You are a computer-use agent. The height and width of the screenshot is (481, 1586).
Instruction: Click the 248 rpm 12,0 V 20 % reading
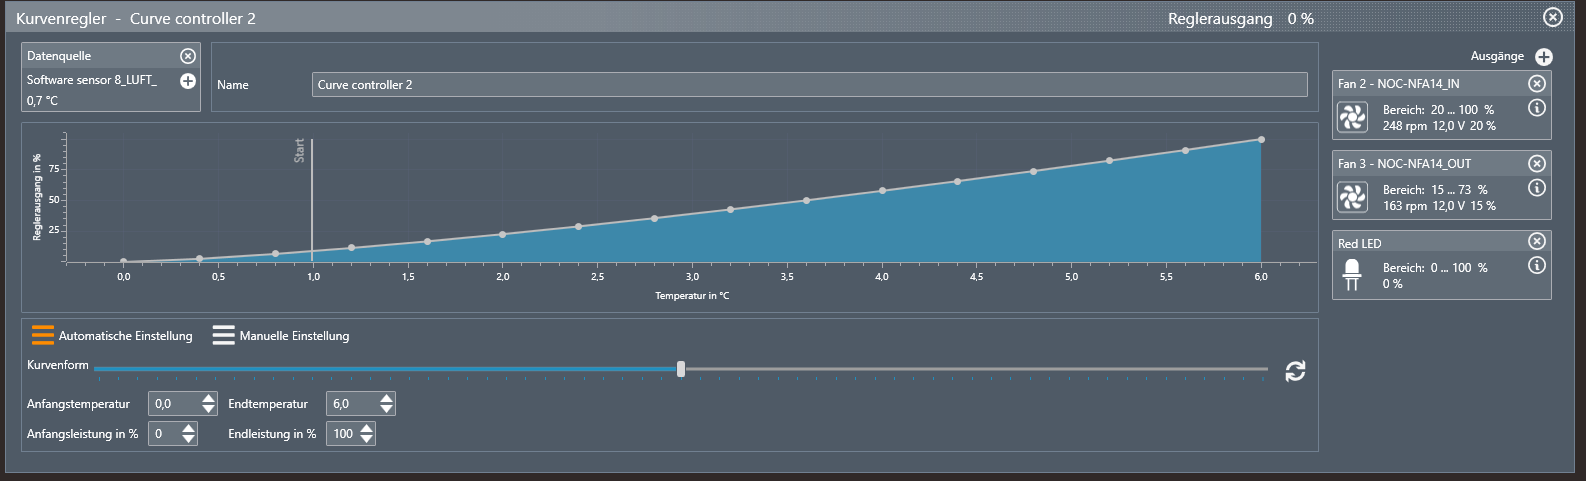coord(1439,126)
